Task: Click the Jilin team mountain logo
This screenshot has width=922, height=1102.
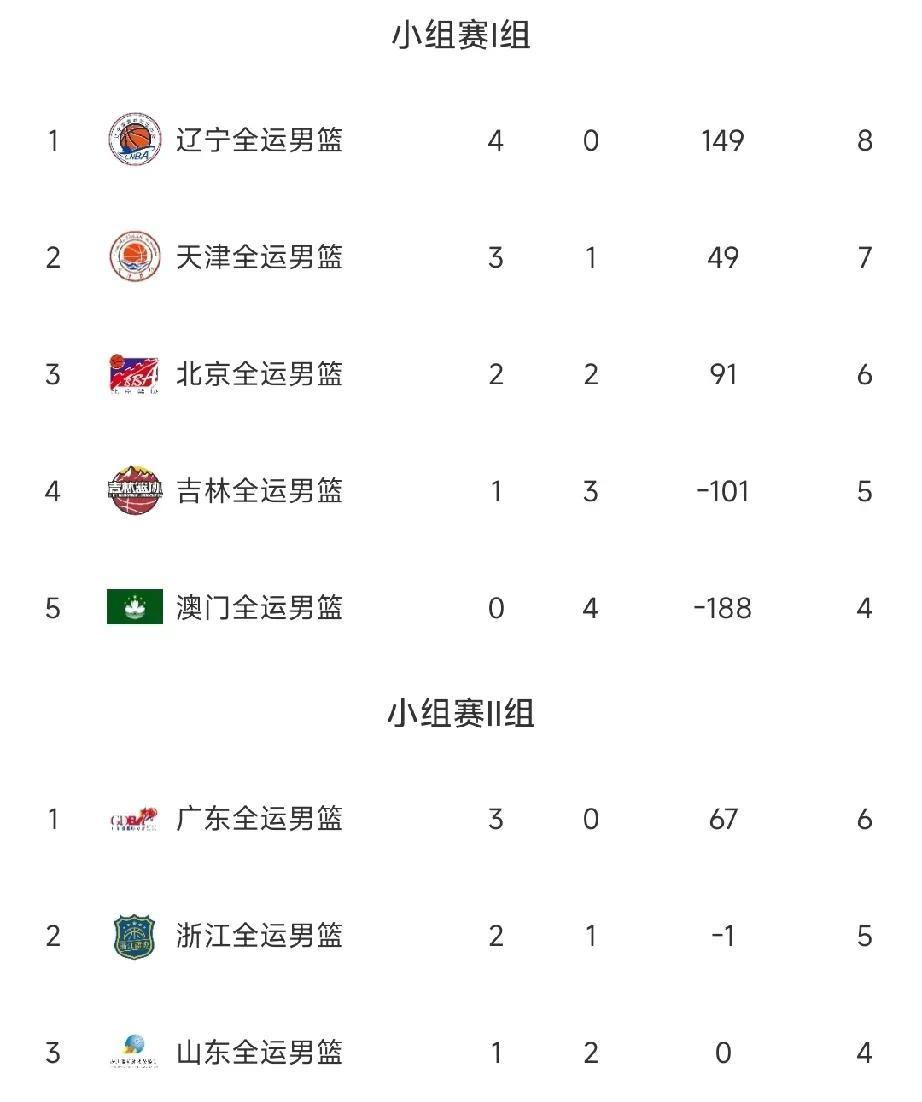Action: 134,491
